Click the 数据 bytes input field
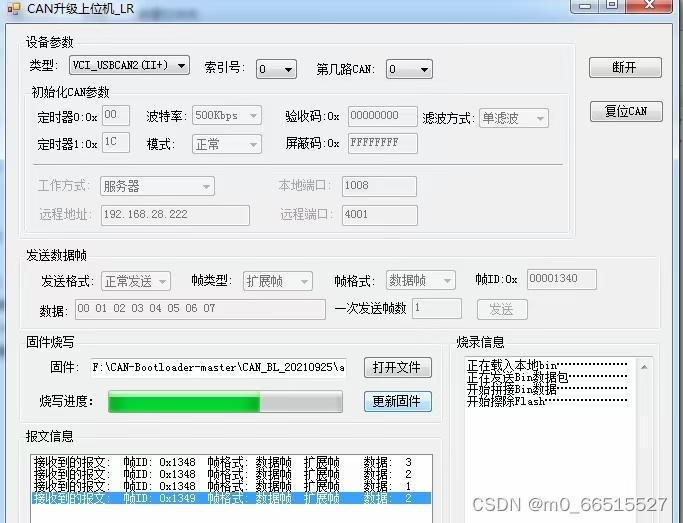The height and width of the screenshot is (523, 683). (x=200, y=309)
